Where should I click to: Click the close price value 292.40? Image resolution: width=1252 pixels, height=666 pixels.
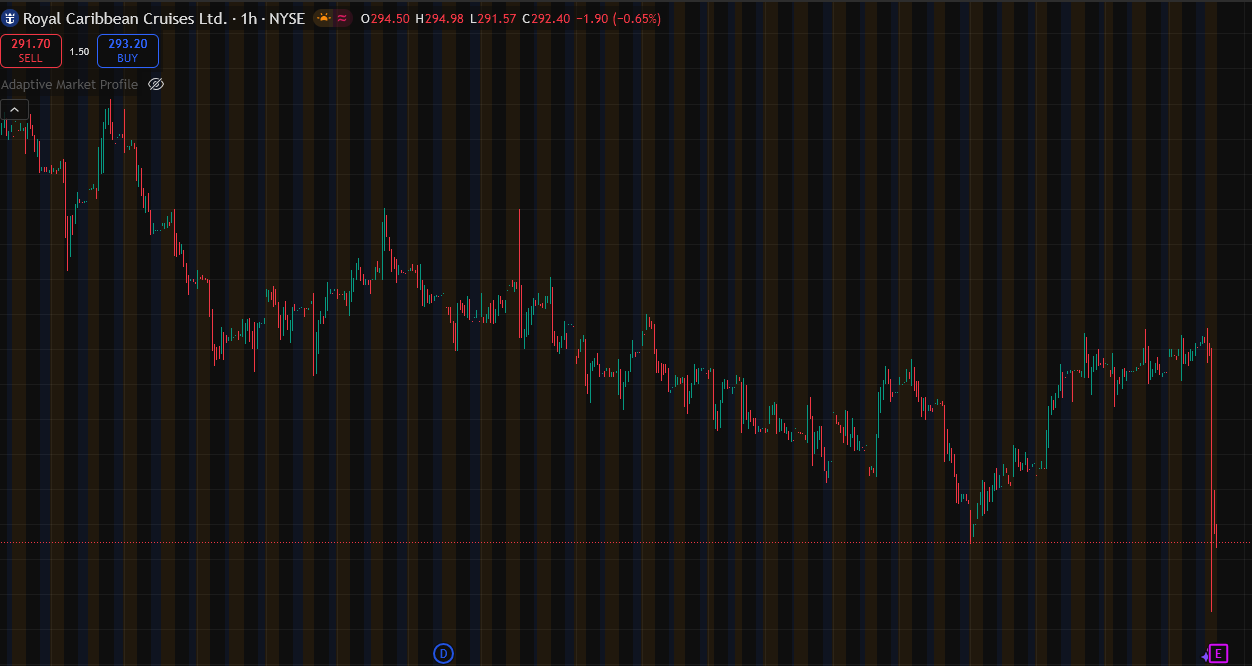tap(551, 18)
